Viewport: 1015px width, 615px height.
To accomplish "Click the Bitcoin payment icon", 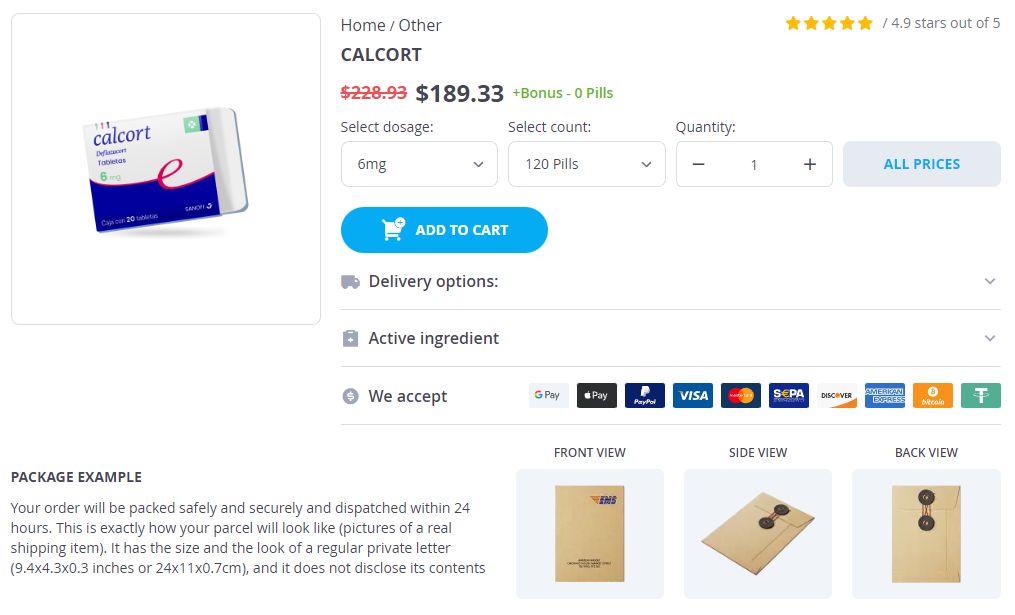I will click(933, 395).
